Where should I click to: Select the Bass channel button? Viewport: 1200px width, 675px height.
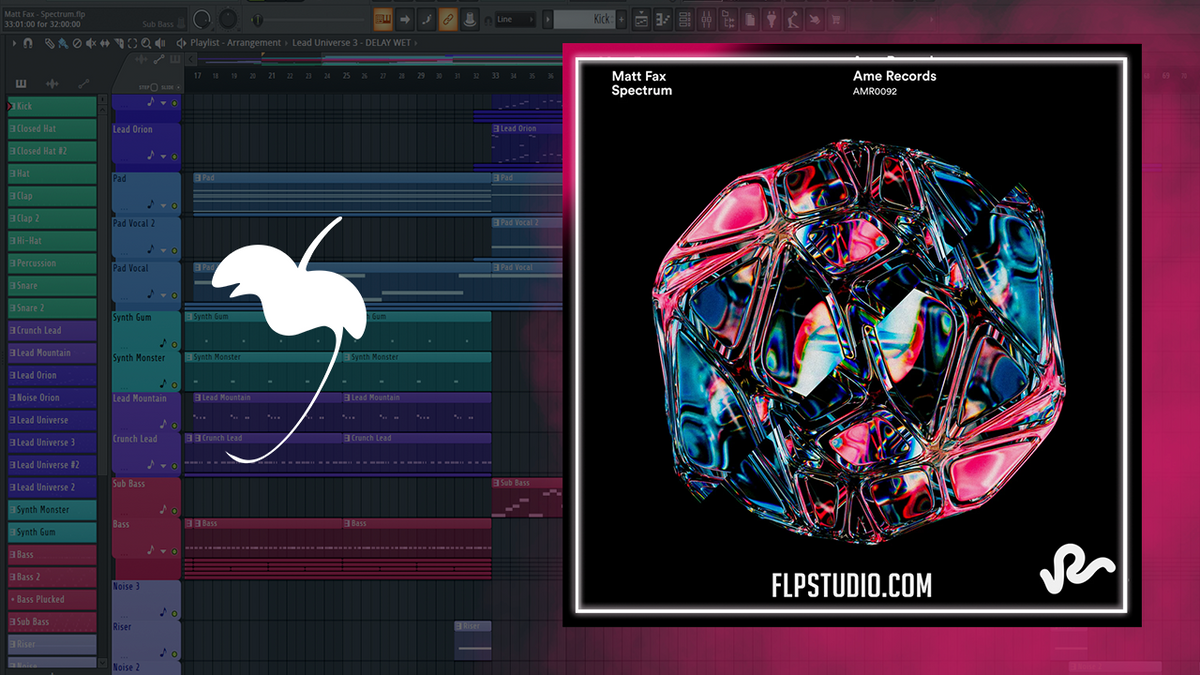tap(50, 554)
